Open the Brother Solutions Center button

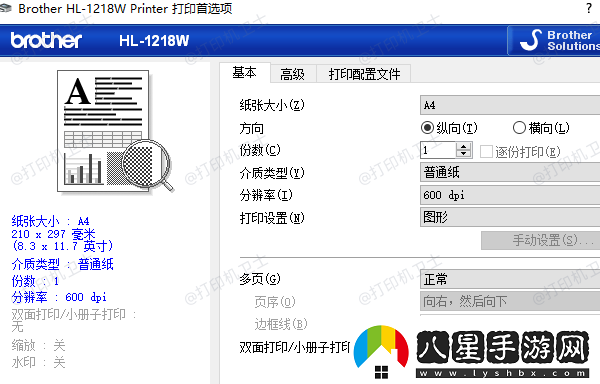coord(554,41)
